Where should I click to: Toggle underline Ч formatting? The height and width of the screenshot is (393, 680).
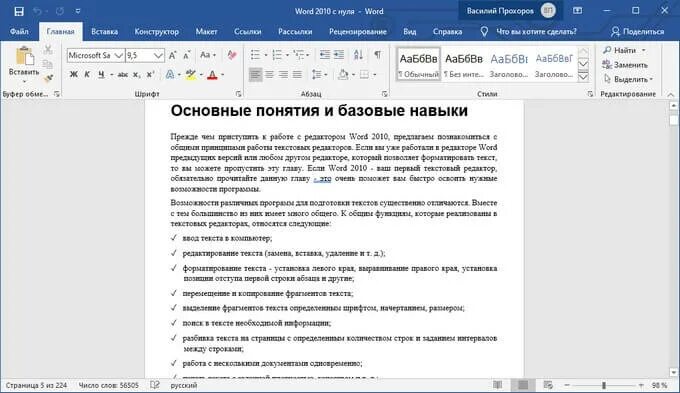[101, 75]
